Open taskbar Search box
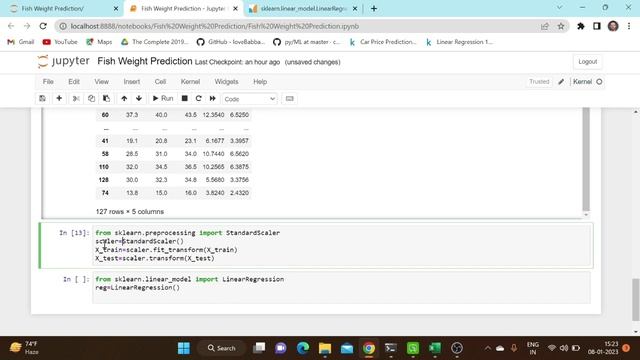The image size is (640, 360). tap(222, 348)
